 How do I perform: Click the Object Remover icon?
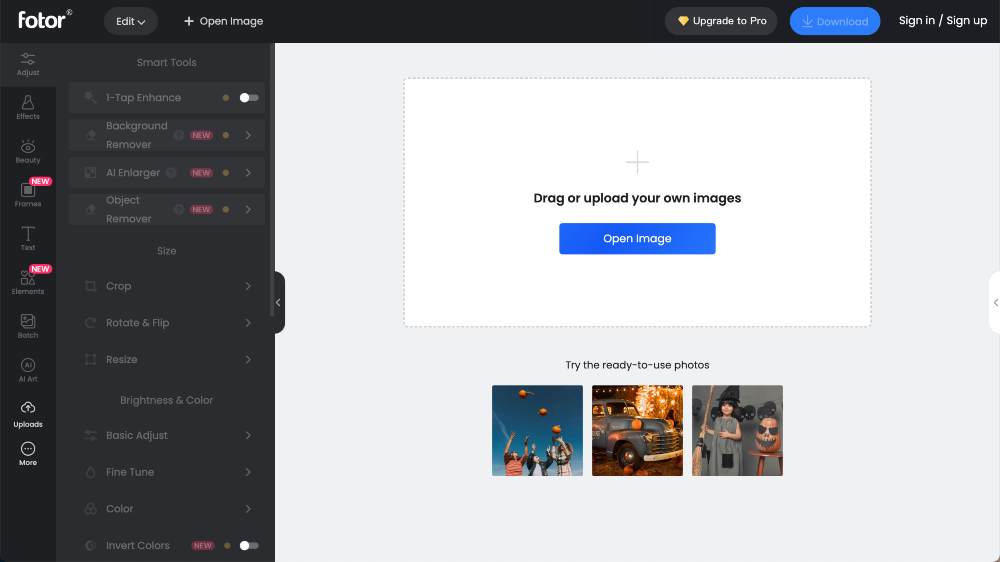[x=91, y=209]
